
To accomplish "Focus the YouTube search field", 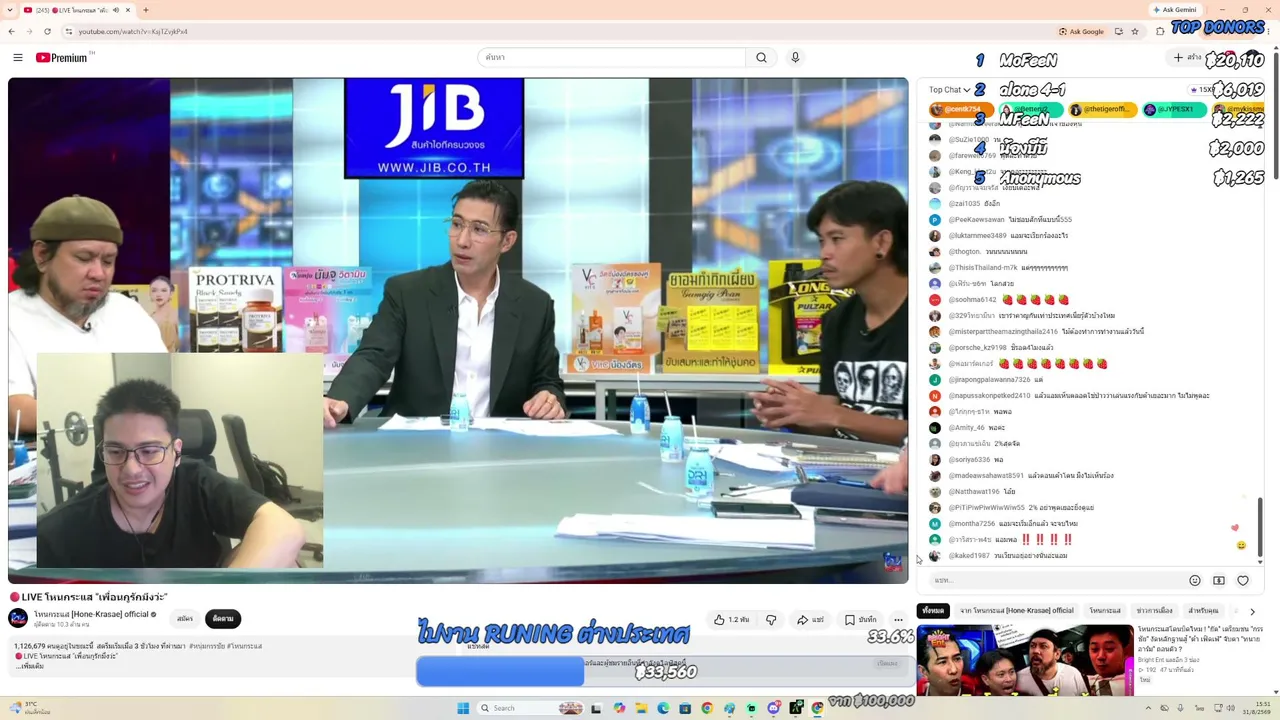I will point(612,58).
